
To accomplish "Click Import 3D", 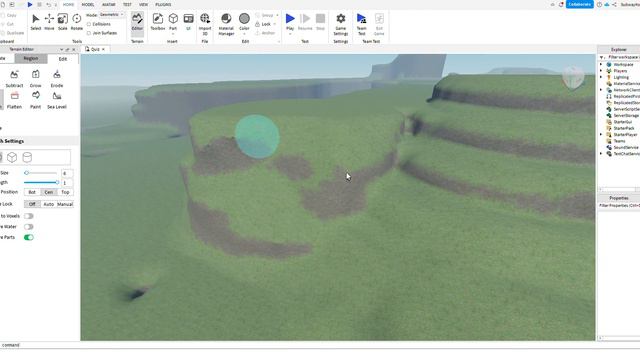I will (x=205, y=24).
